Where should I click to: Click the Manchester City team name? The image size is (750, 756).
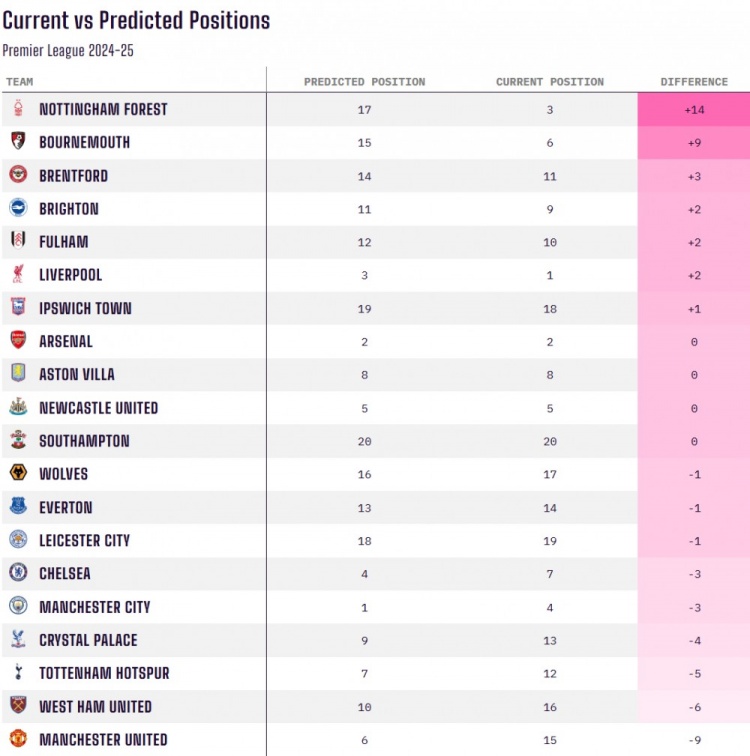95,607
